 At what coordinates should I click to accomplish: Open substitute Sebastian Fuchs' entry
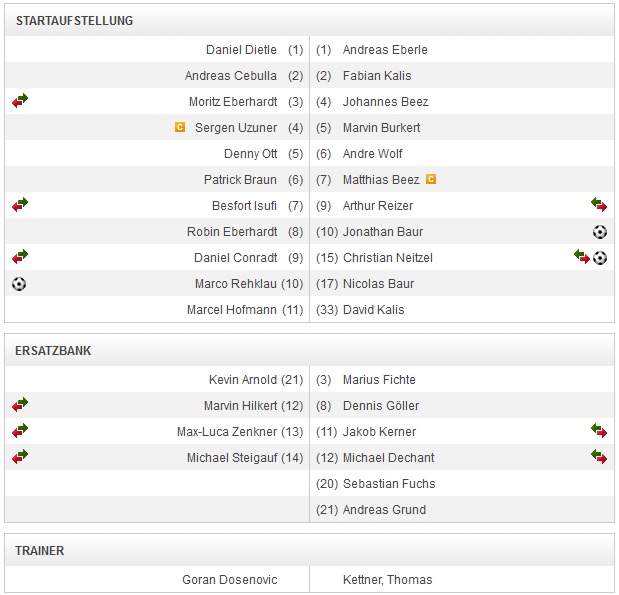389,483
